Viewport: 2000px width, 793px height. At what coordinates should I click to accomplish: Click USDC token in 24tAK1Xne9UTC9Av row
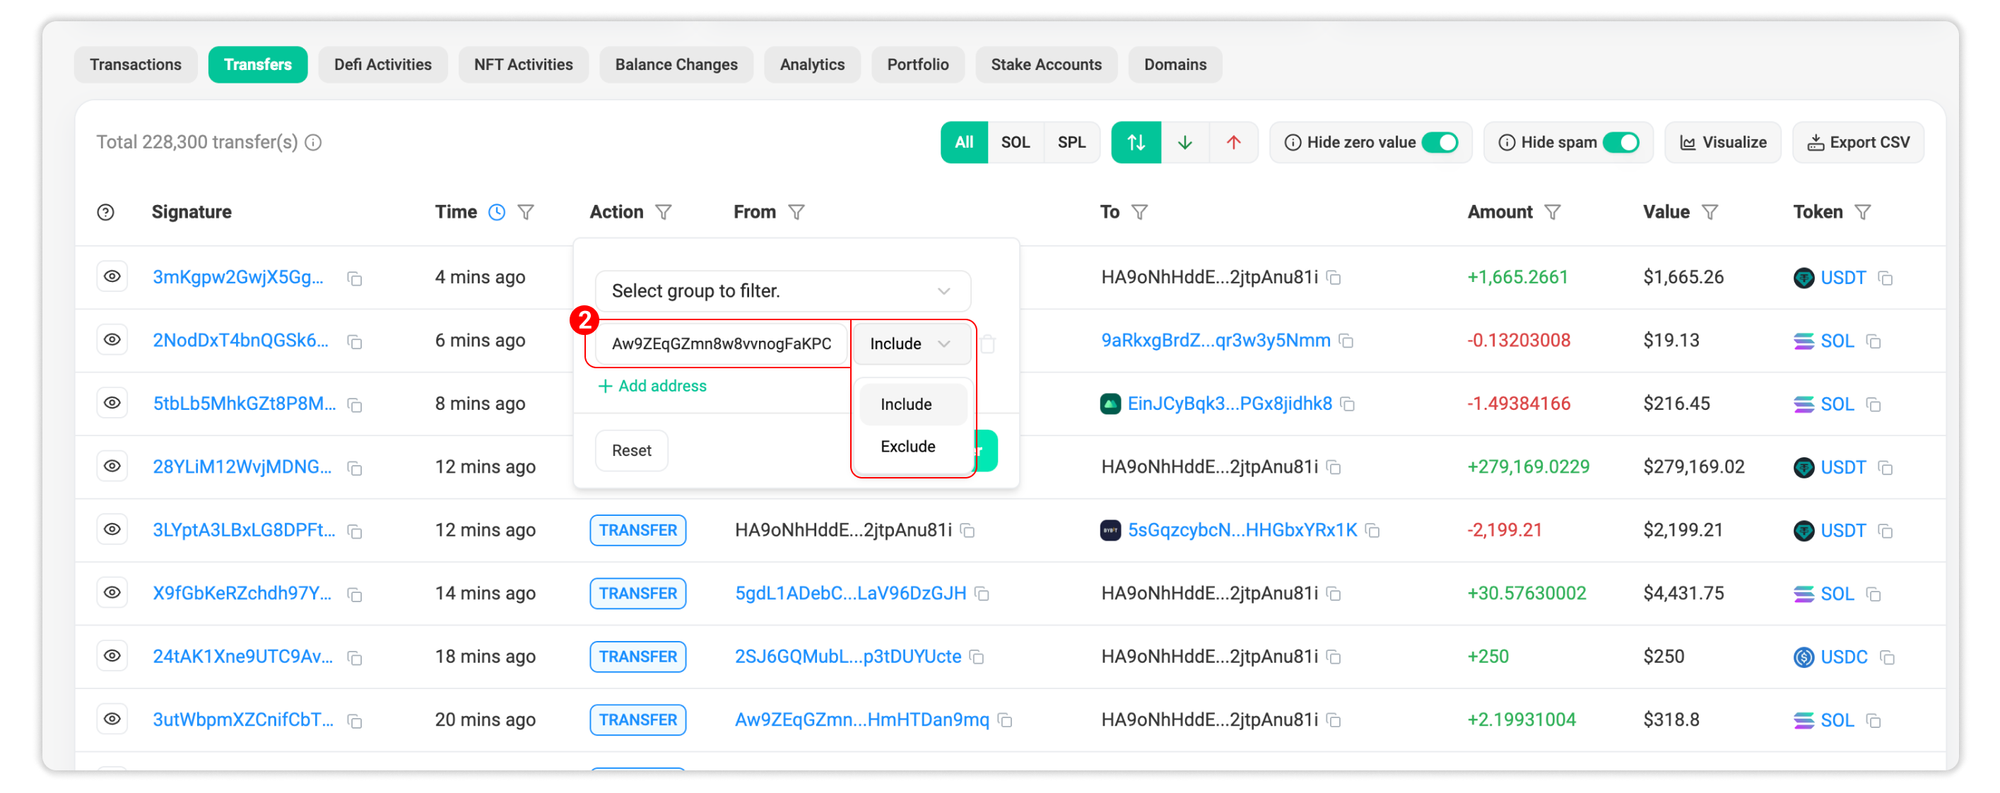(1843, 656)
